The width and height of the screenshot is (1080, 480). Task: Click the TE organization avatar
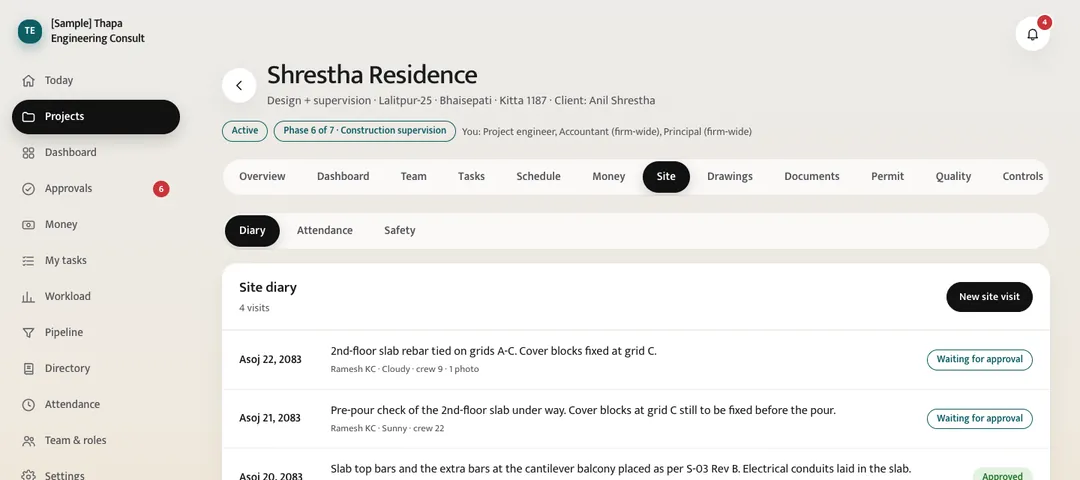30,31
